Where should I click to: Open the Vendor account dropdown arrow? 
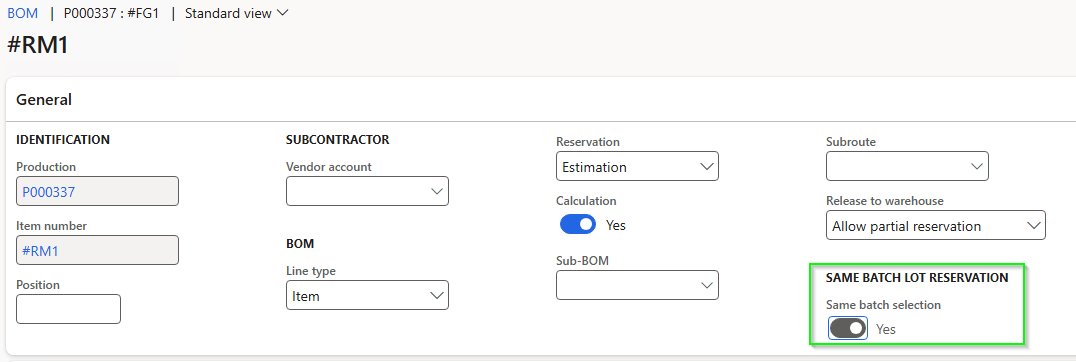point(437,191)
